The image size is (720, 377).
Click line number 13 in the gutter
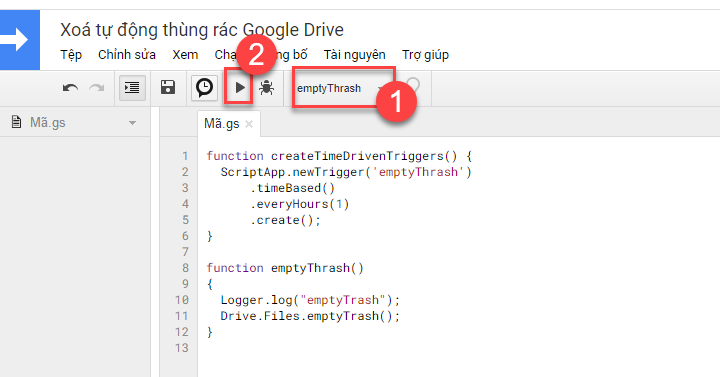click(182, 348)
